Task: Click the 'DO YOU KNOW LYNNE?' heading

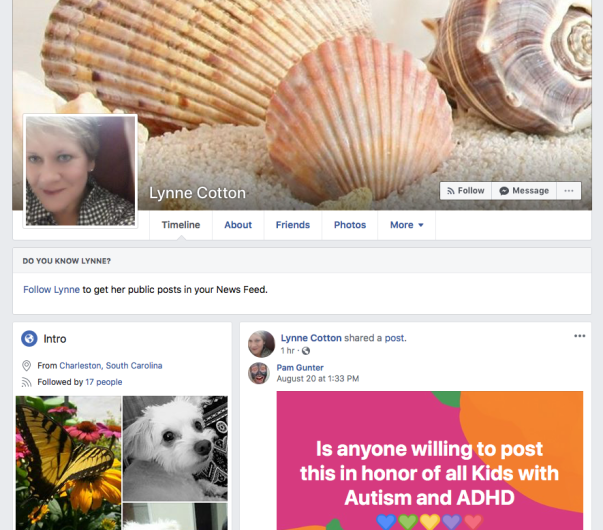Action: [67, 261]
